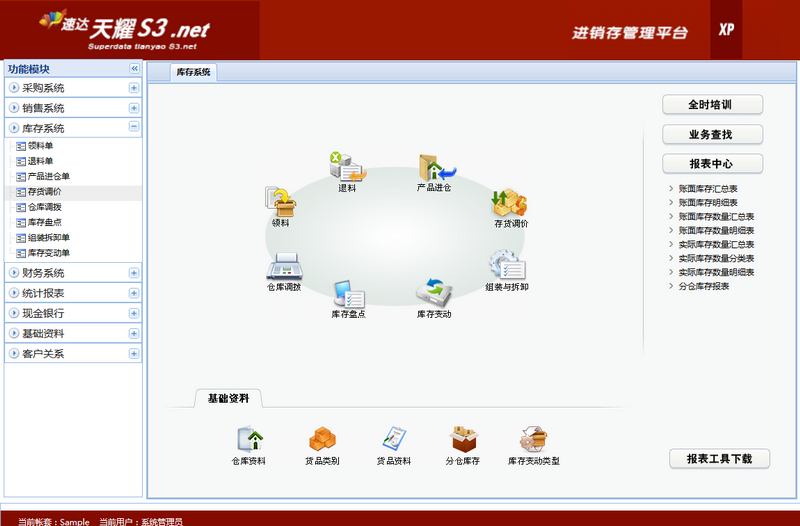Collapse the 库存系统 module
The height and width of the screenshot is (526, 800).
133,127
